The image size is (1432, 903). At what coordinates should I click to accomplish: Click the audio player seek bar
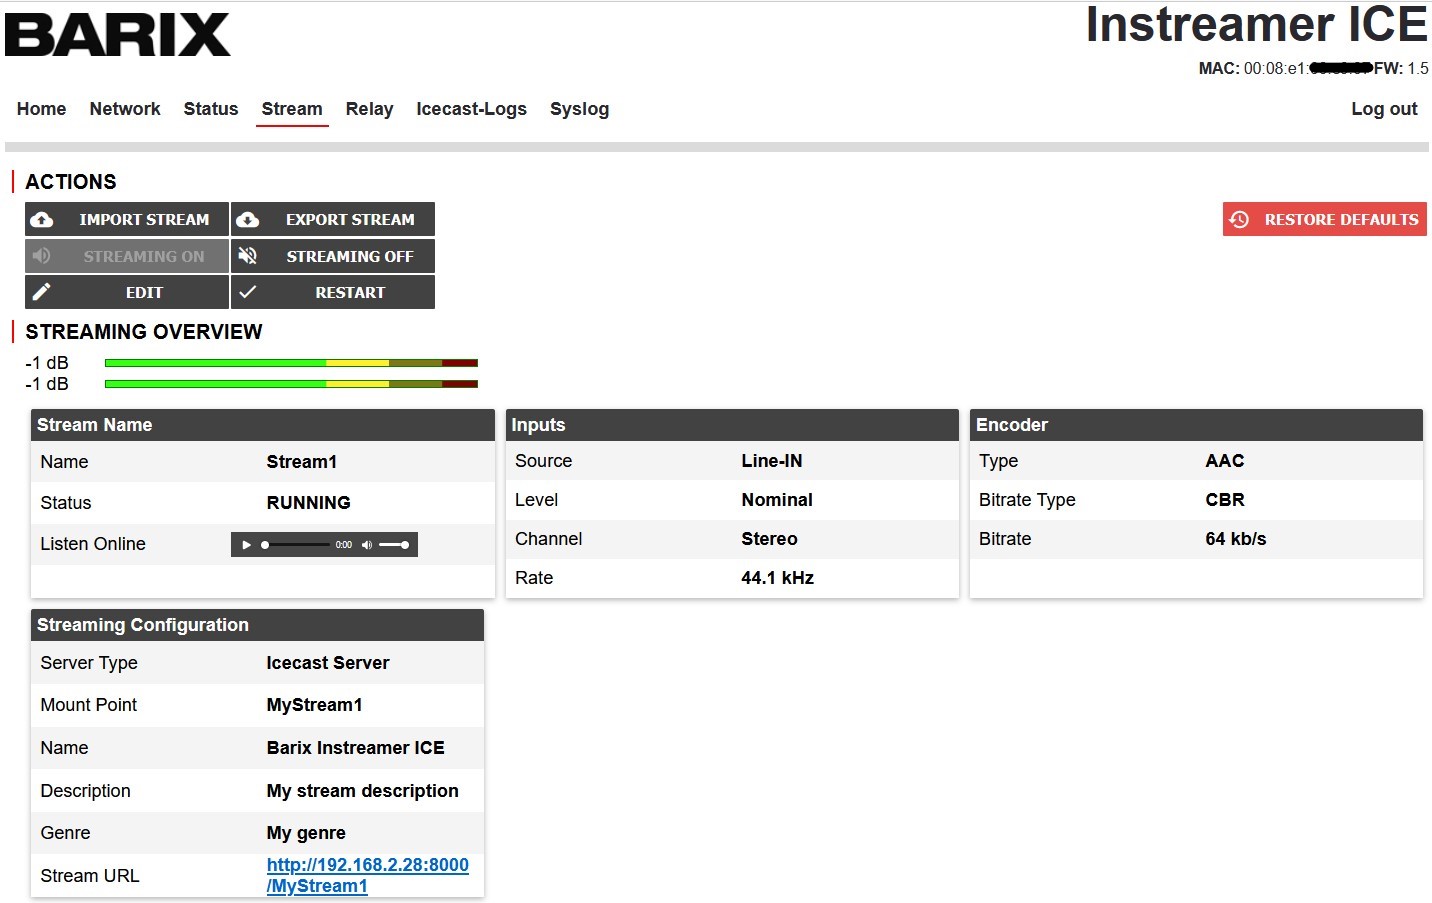[297, 545]
